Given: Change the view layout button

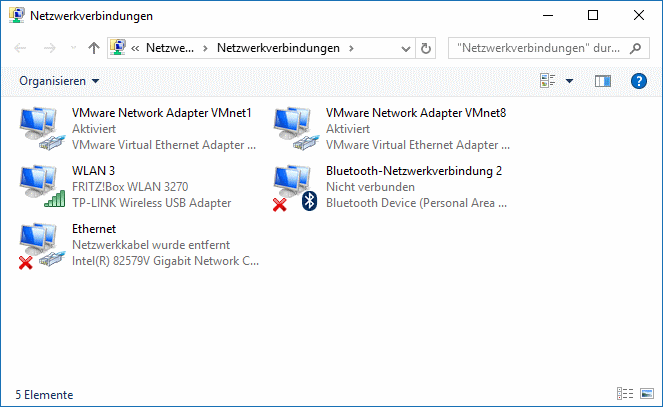Looking at the screenshot, I should tap(548, 81).
